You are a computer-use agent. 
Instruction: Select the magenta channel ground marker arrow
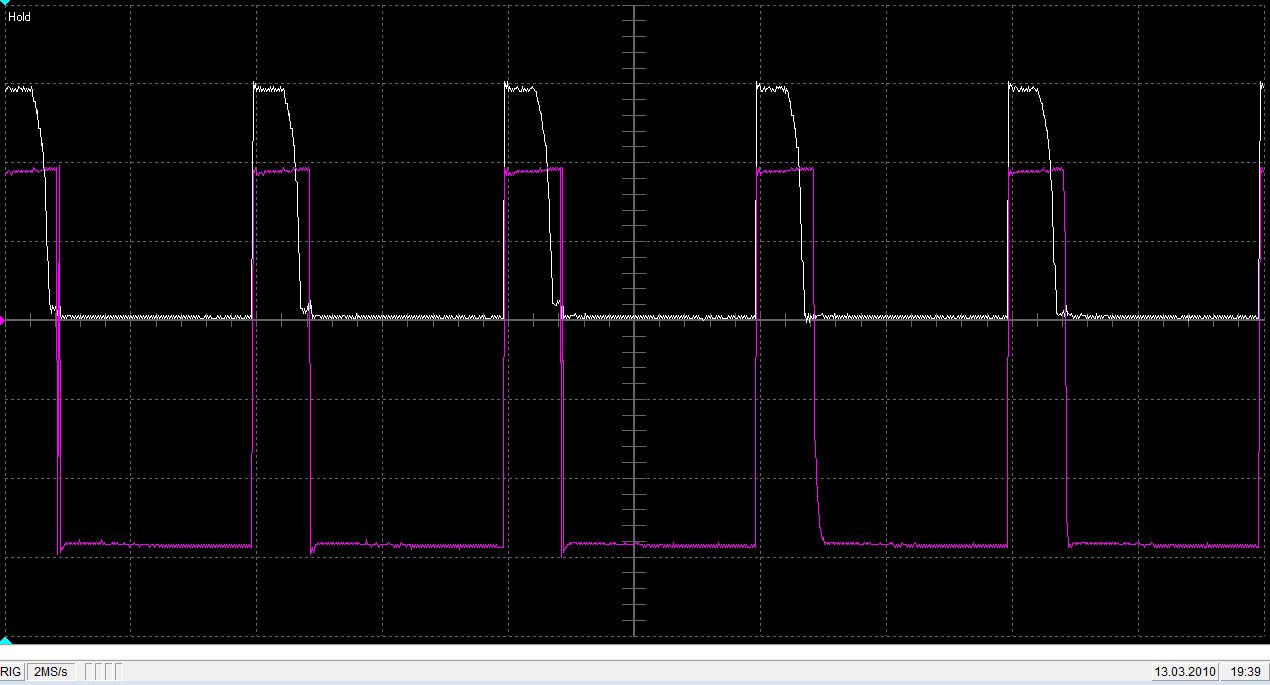point(3,320)
